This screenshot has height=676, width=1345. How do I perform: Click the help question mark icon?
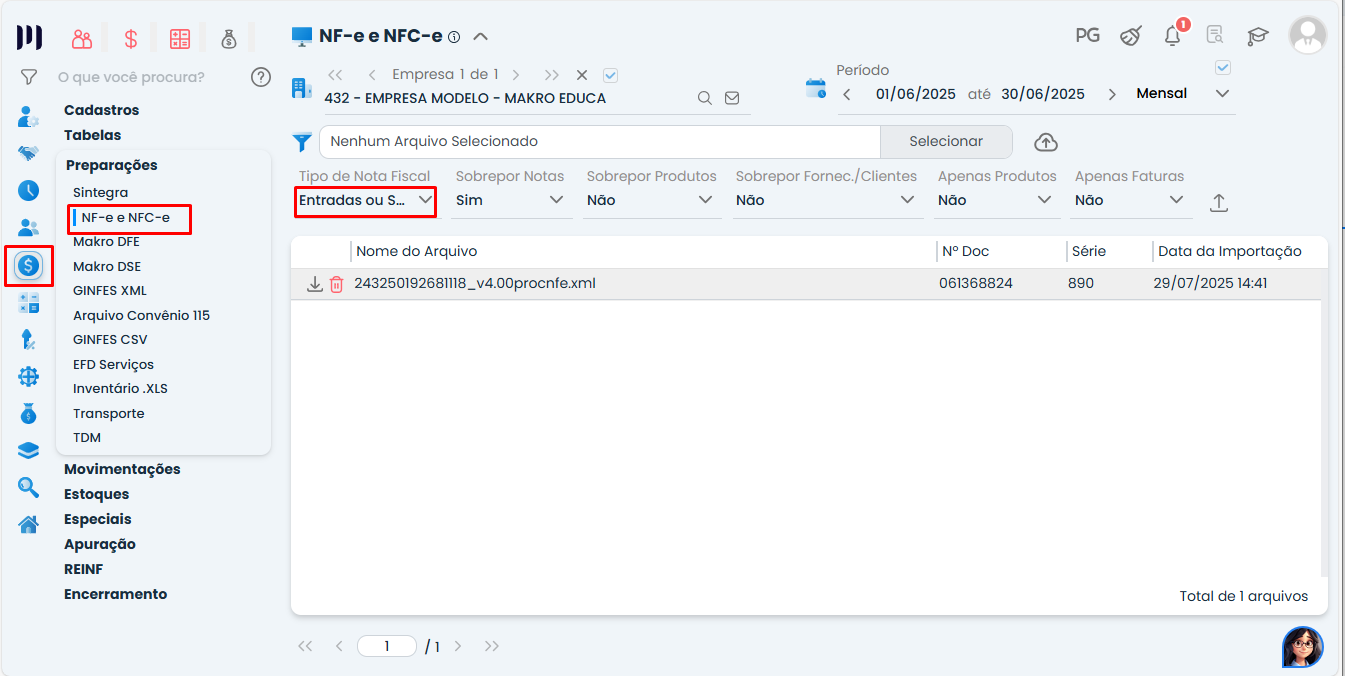point(261,77)
